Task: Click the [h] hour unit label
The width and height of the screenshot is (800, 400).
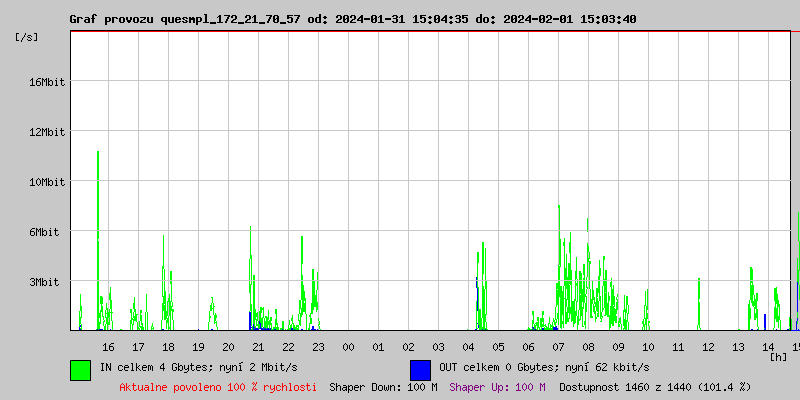Action: 778,356
